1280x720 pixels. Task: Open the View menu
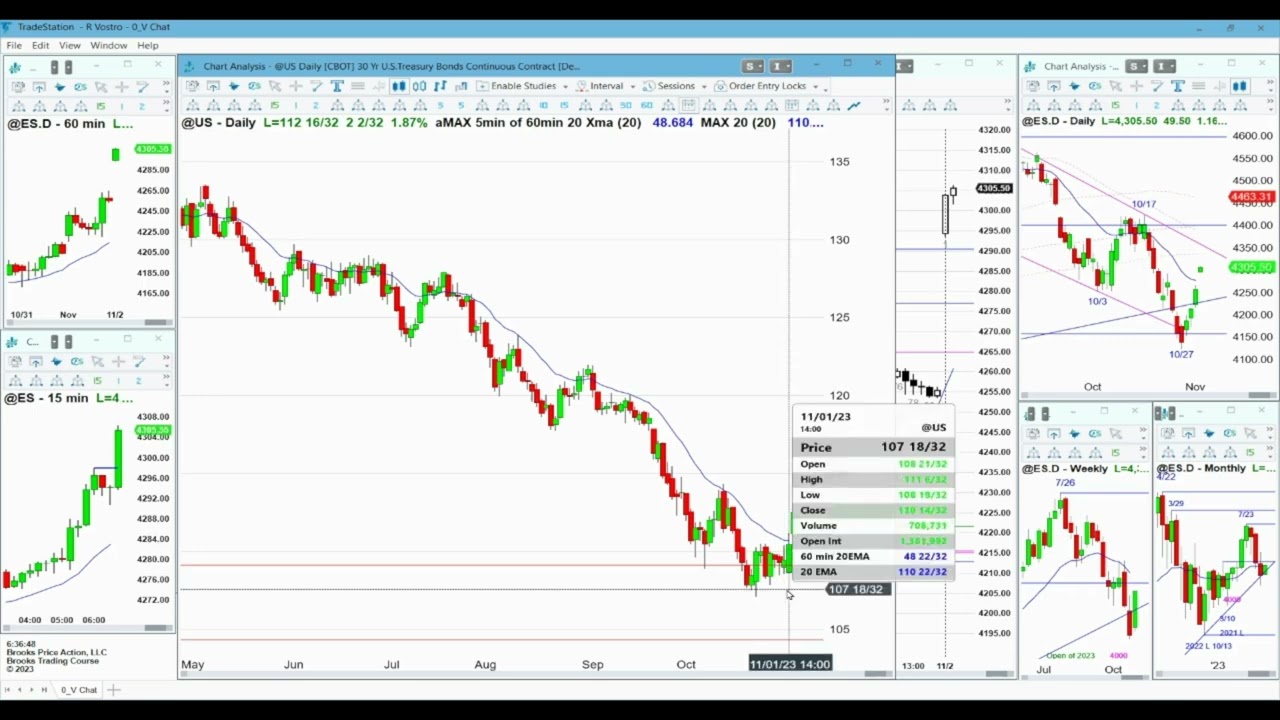(x=70, y=46)
